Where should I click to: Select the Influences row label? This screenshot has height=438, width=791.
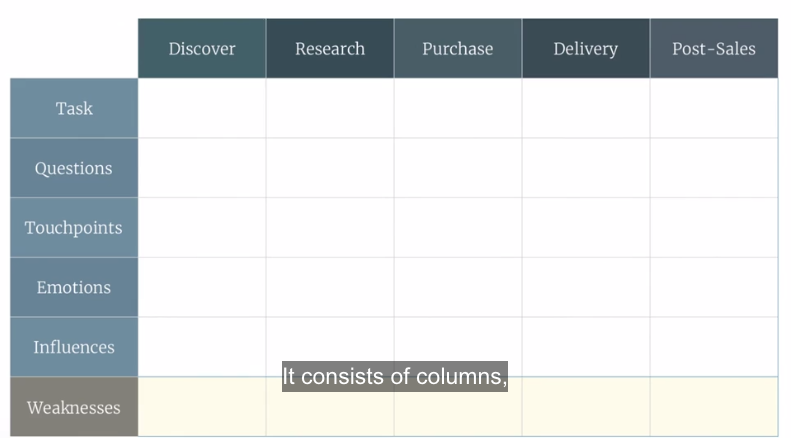[x=74, y=347]
